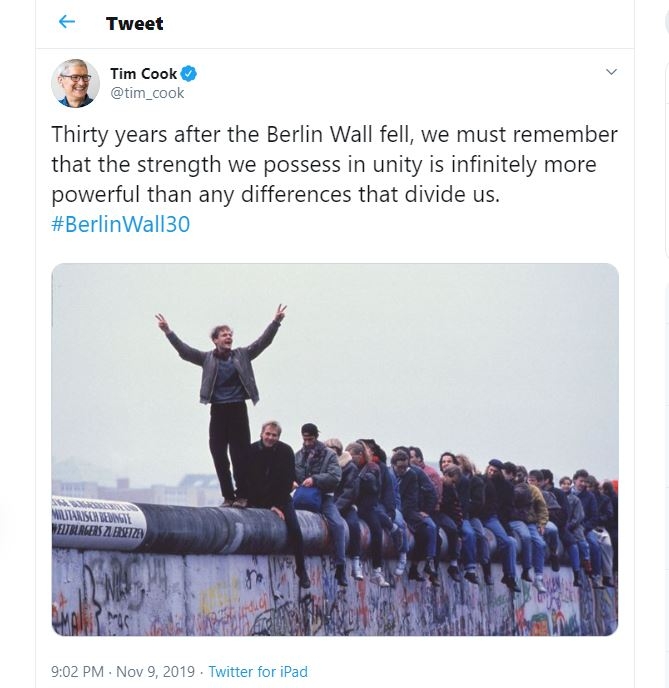Open the @tim_cook handle link
The height and width of the screenshot is (688, 669).
[147, 93]
